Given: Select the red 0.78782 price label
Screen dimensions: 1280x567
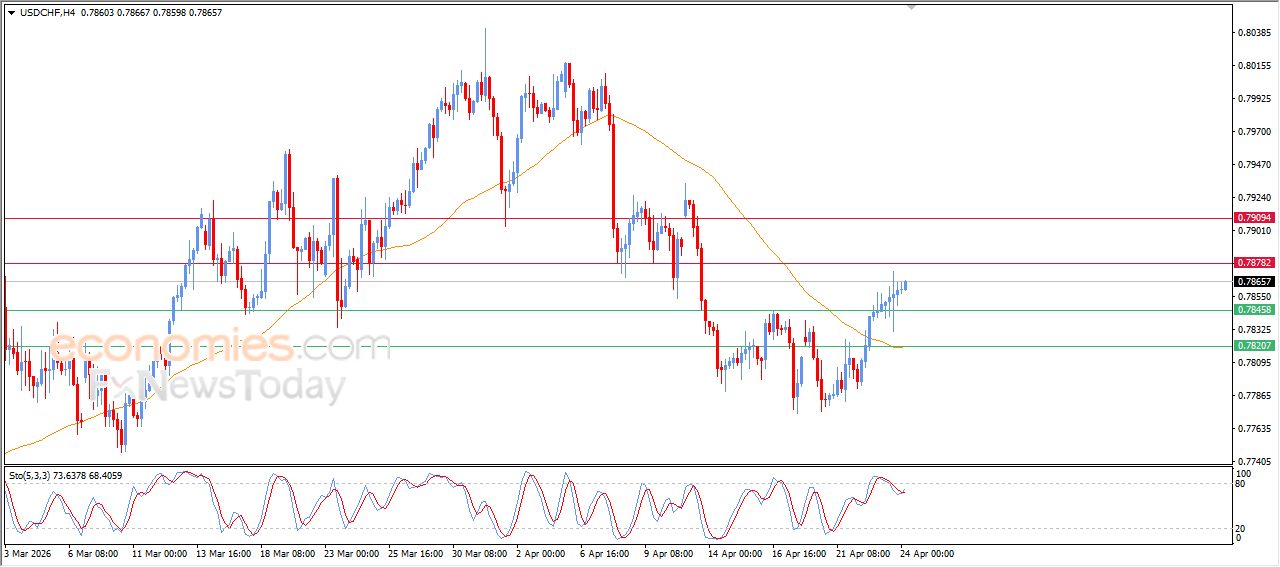Looking at the screenshot, I should [1254, 263].
